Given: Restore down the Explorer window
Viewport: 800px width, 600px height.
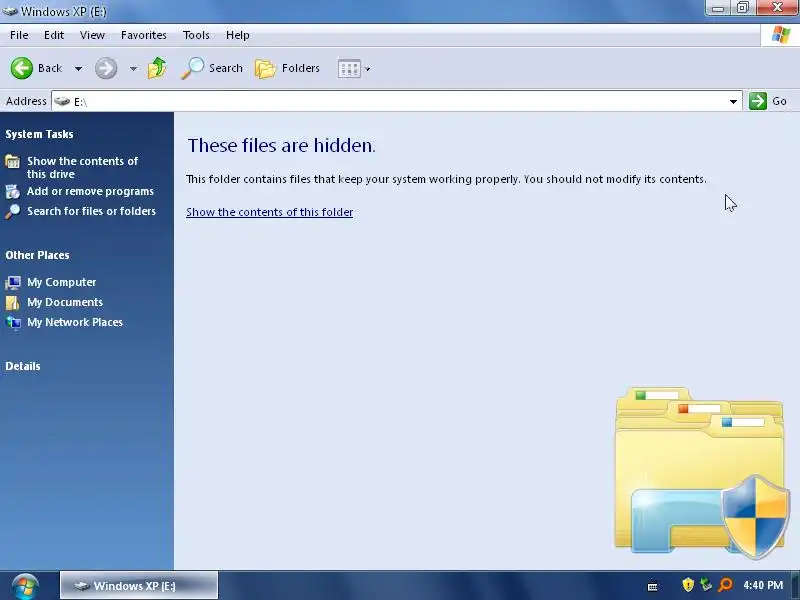Looking at the screenshot, I should click(743, 8).
